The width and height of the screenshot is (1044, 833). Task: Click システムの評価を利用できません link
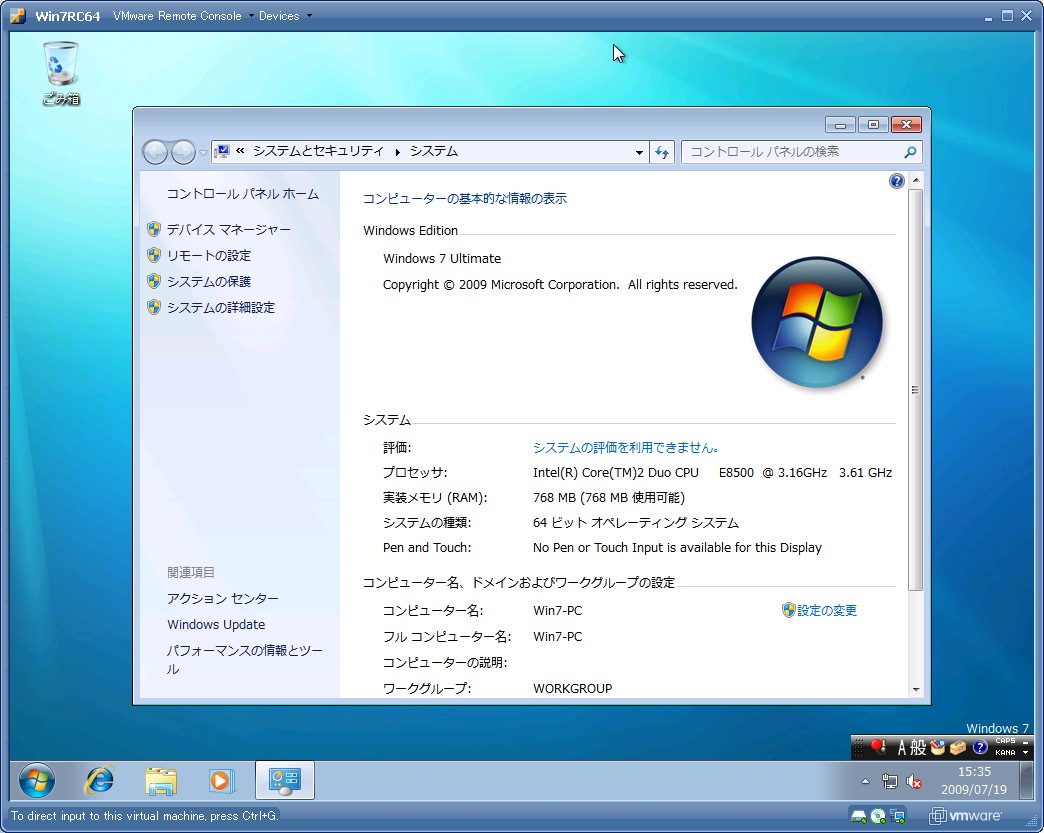(625, 447)
